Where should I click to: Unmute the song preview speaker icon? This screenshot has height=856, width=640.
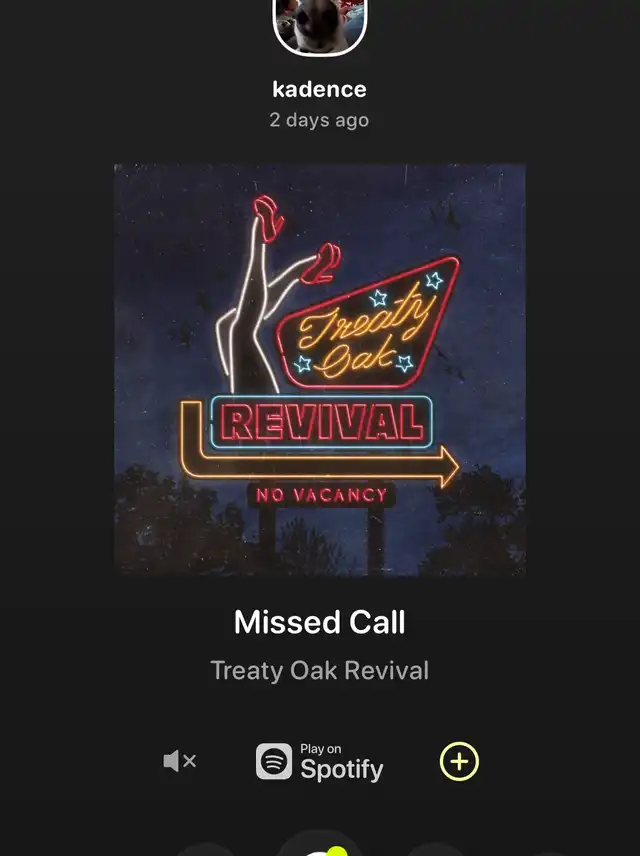point(180,761)
